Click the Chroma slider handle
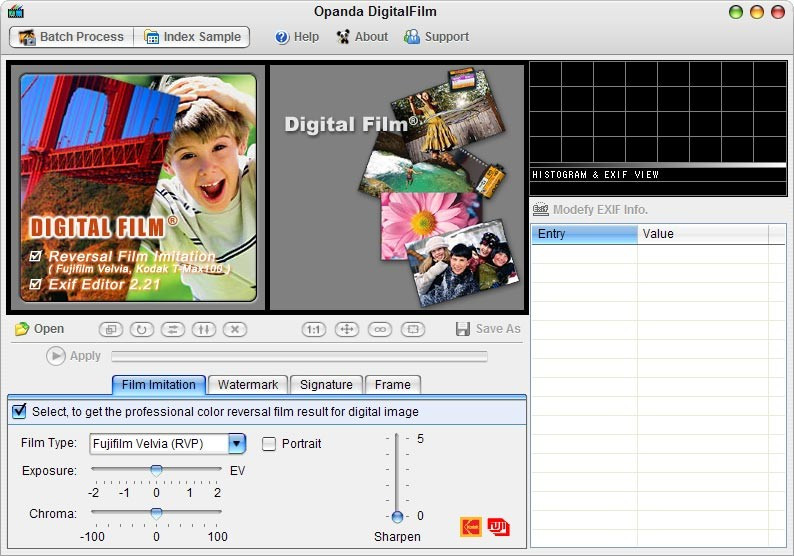Viewport: 794px width, 556px height. pyautogui.click(x=156, y=513)
